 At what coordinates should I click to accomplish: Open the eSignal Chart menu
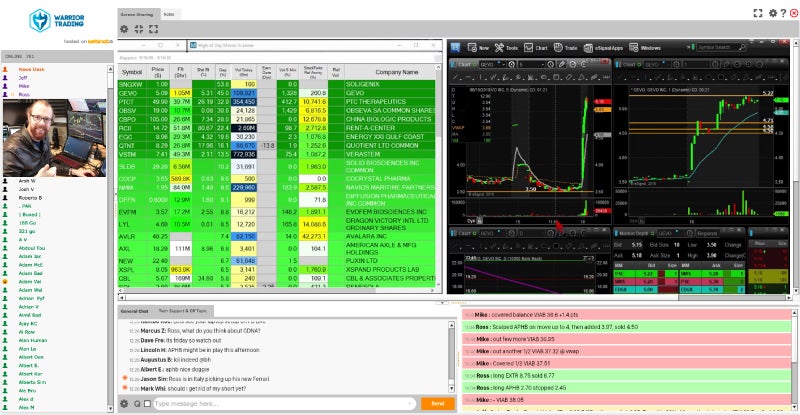(x=536, y=47)
